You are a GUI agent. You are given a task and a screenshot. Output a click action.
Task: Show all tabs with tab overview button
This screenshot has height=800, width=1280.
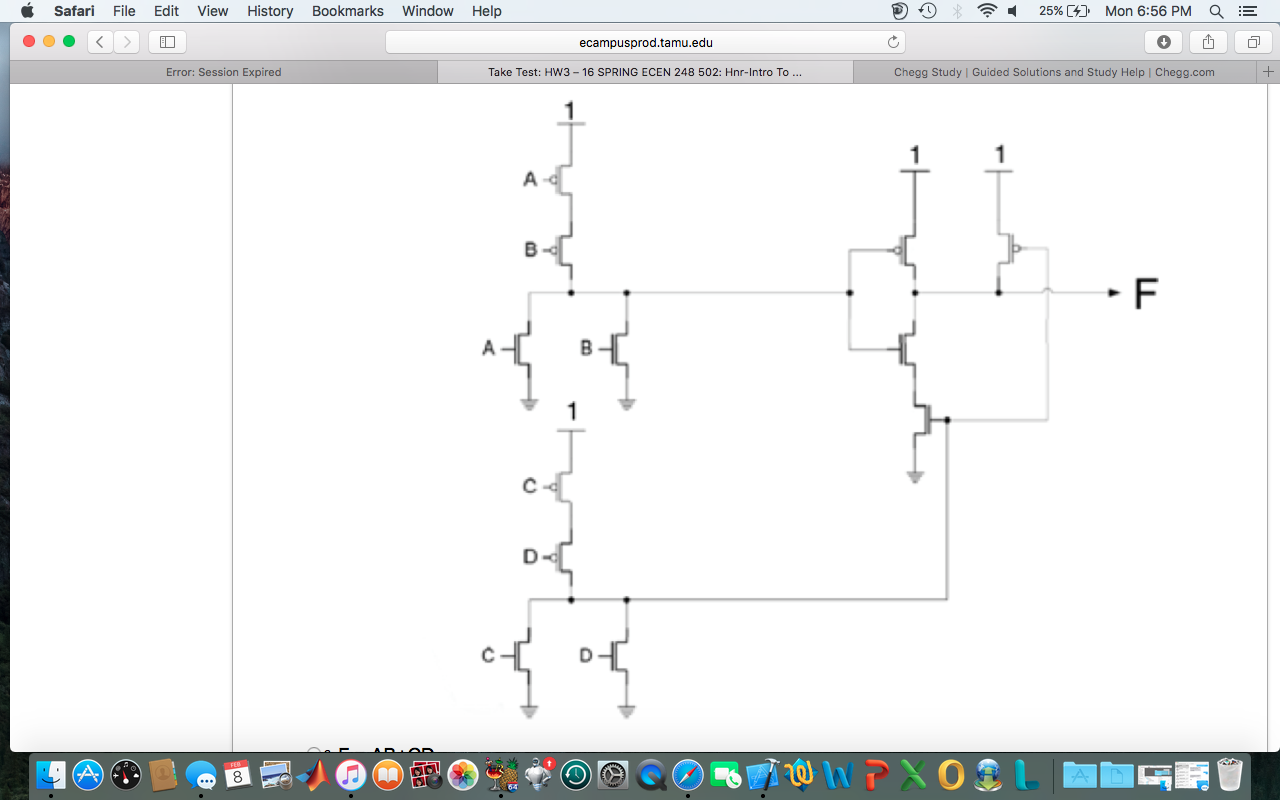click(x=1253, y=42)
